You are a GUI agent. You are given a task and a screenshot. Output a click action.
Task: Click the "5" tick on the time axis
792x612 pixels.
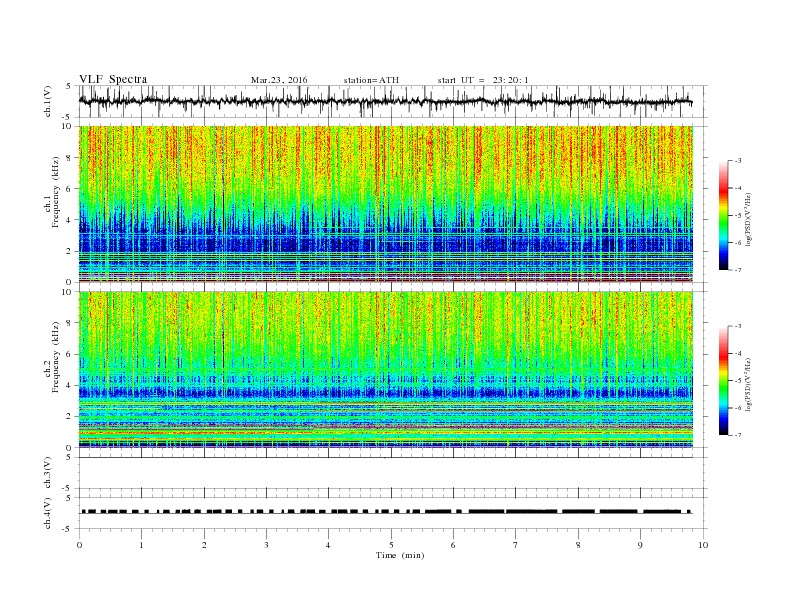coord(391,545)
